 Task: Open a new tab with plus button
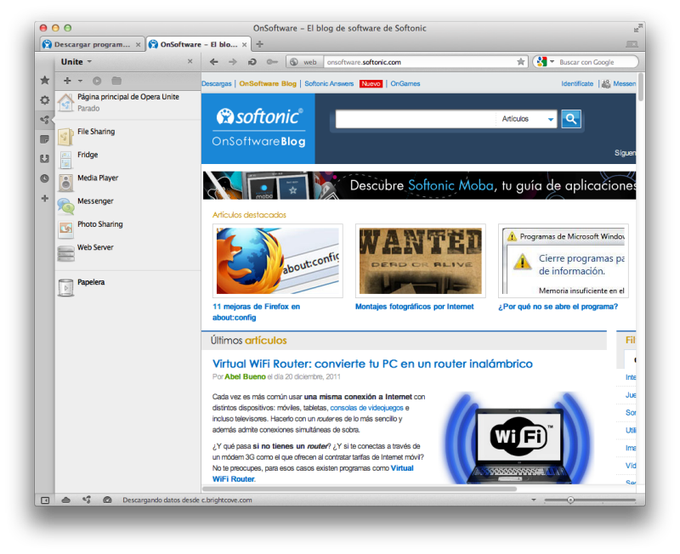[260, 44]
